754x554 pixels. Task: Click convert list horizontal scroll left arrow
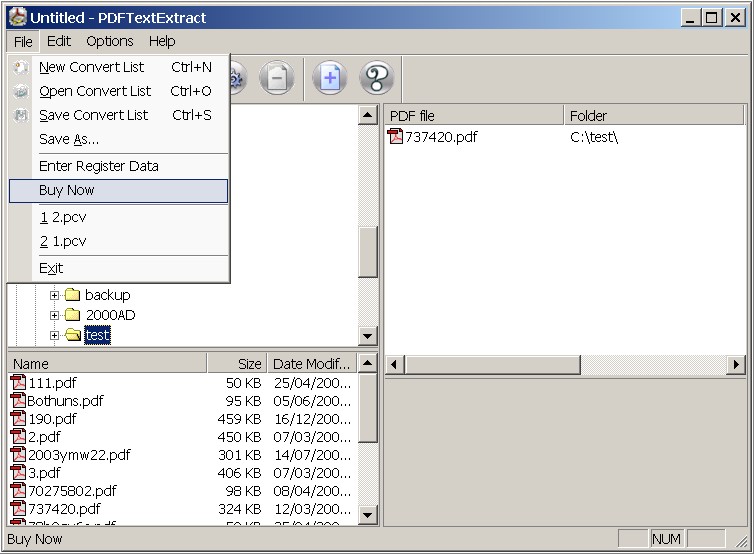(x=395, y=365)
